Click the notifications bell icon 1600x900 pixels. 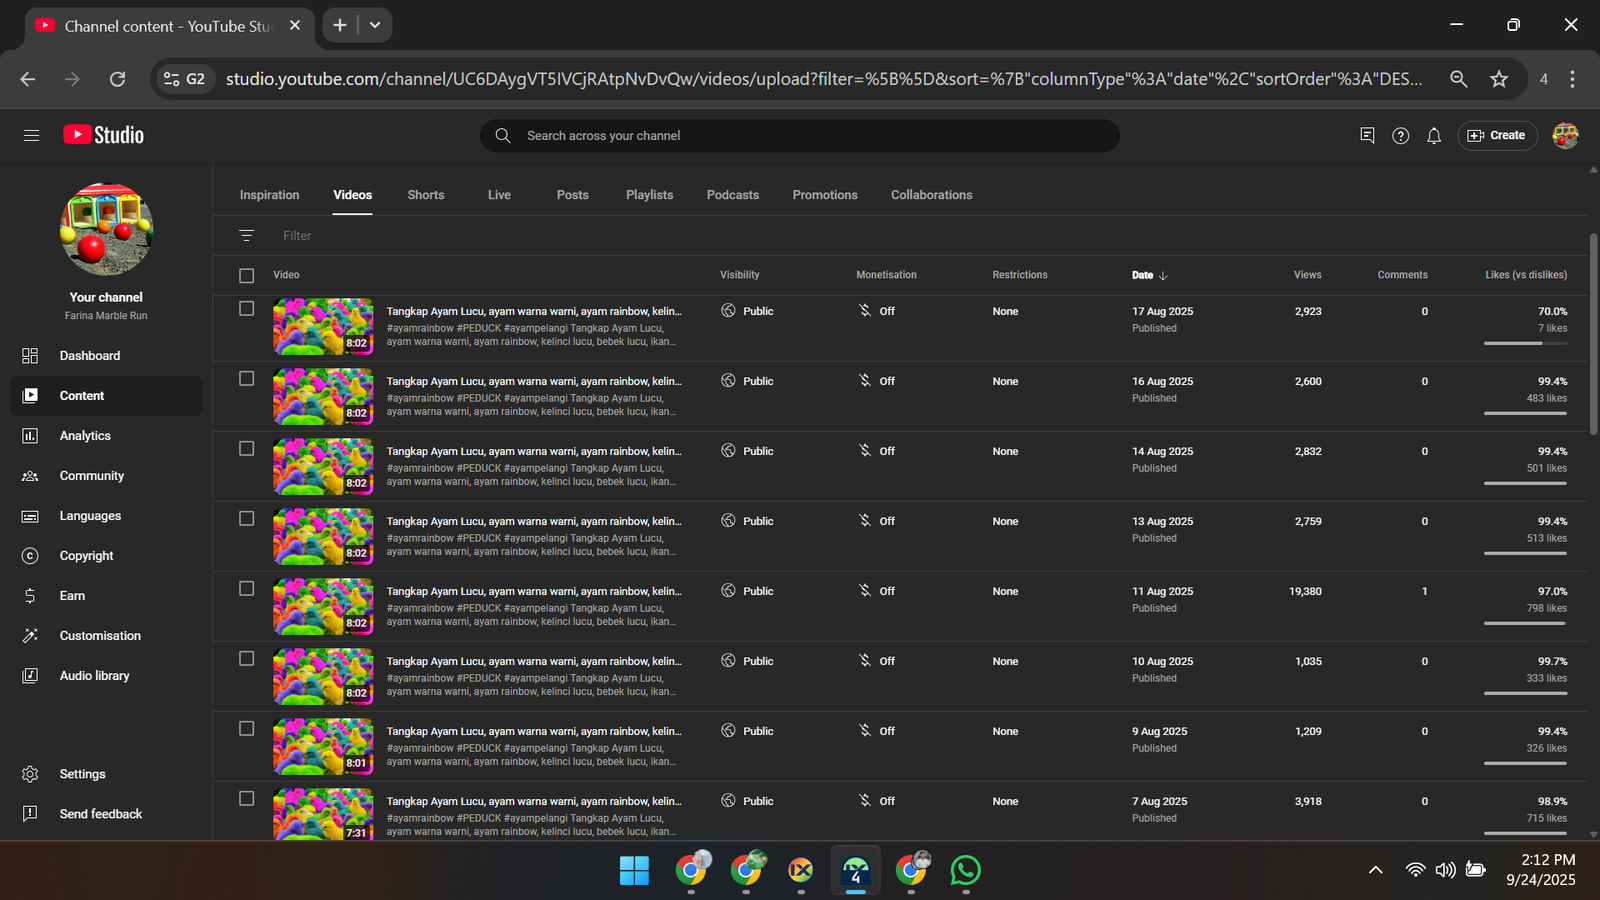click(x=1433, y=136)
